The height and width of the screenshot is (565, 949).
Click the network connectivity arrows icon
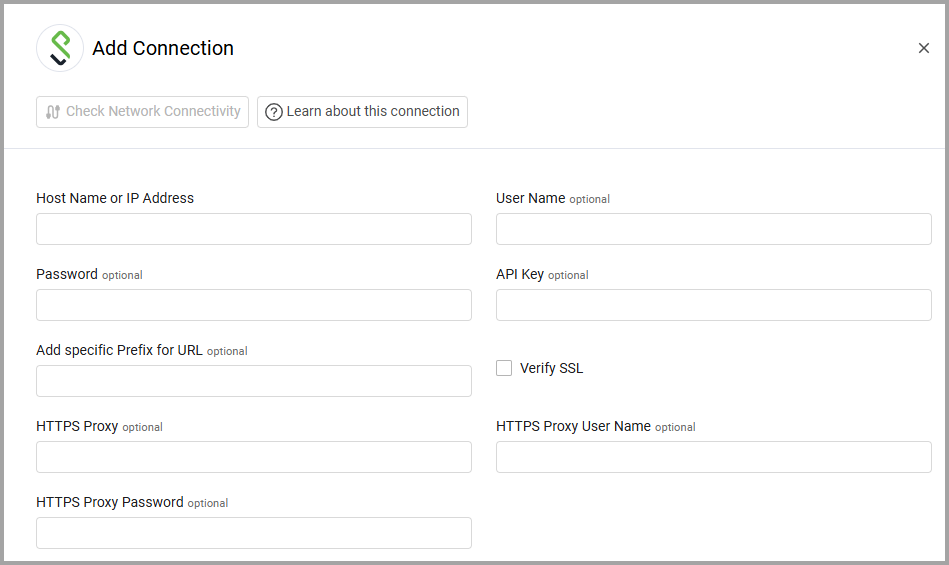pos(53,112)
